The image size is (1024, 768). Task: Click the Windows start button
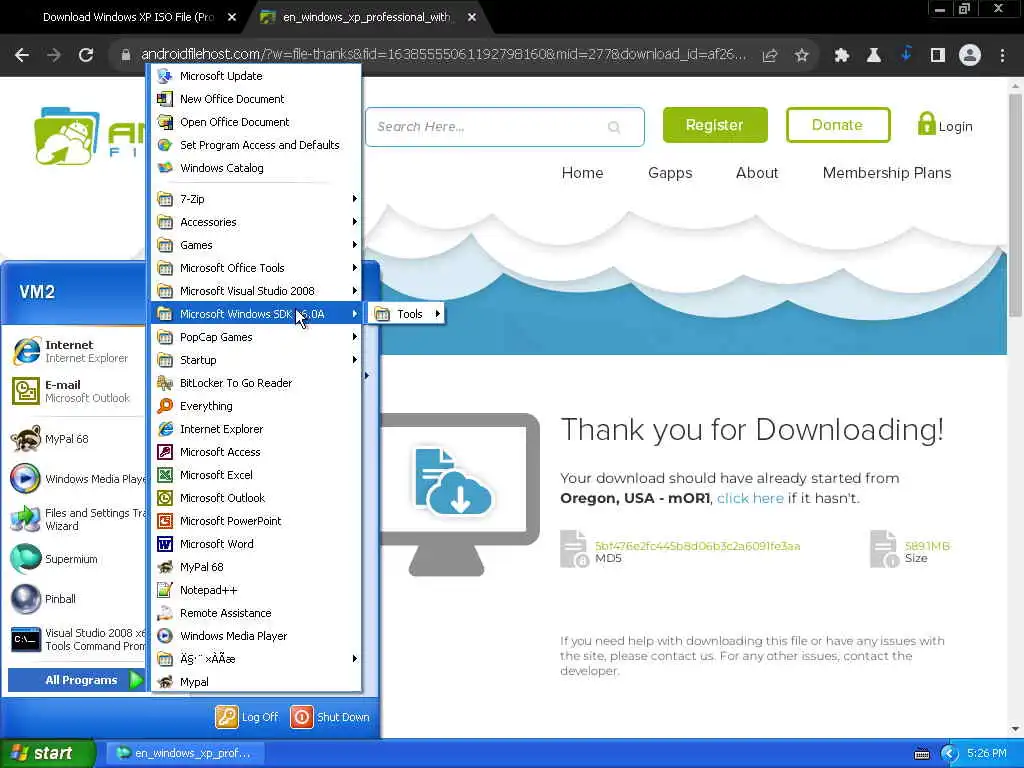coord(47,753)
